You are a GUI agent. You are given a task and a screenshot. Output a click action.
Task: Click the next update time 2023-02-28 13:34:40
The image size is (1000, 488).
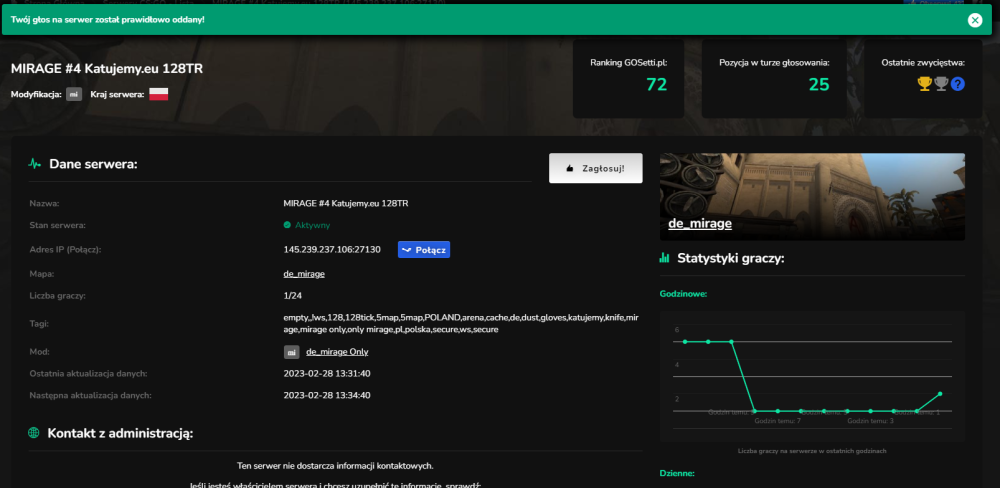(x=327, y=395)
